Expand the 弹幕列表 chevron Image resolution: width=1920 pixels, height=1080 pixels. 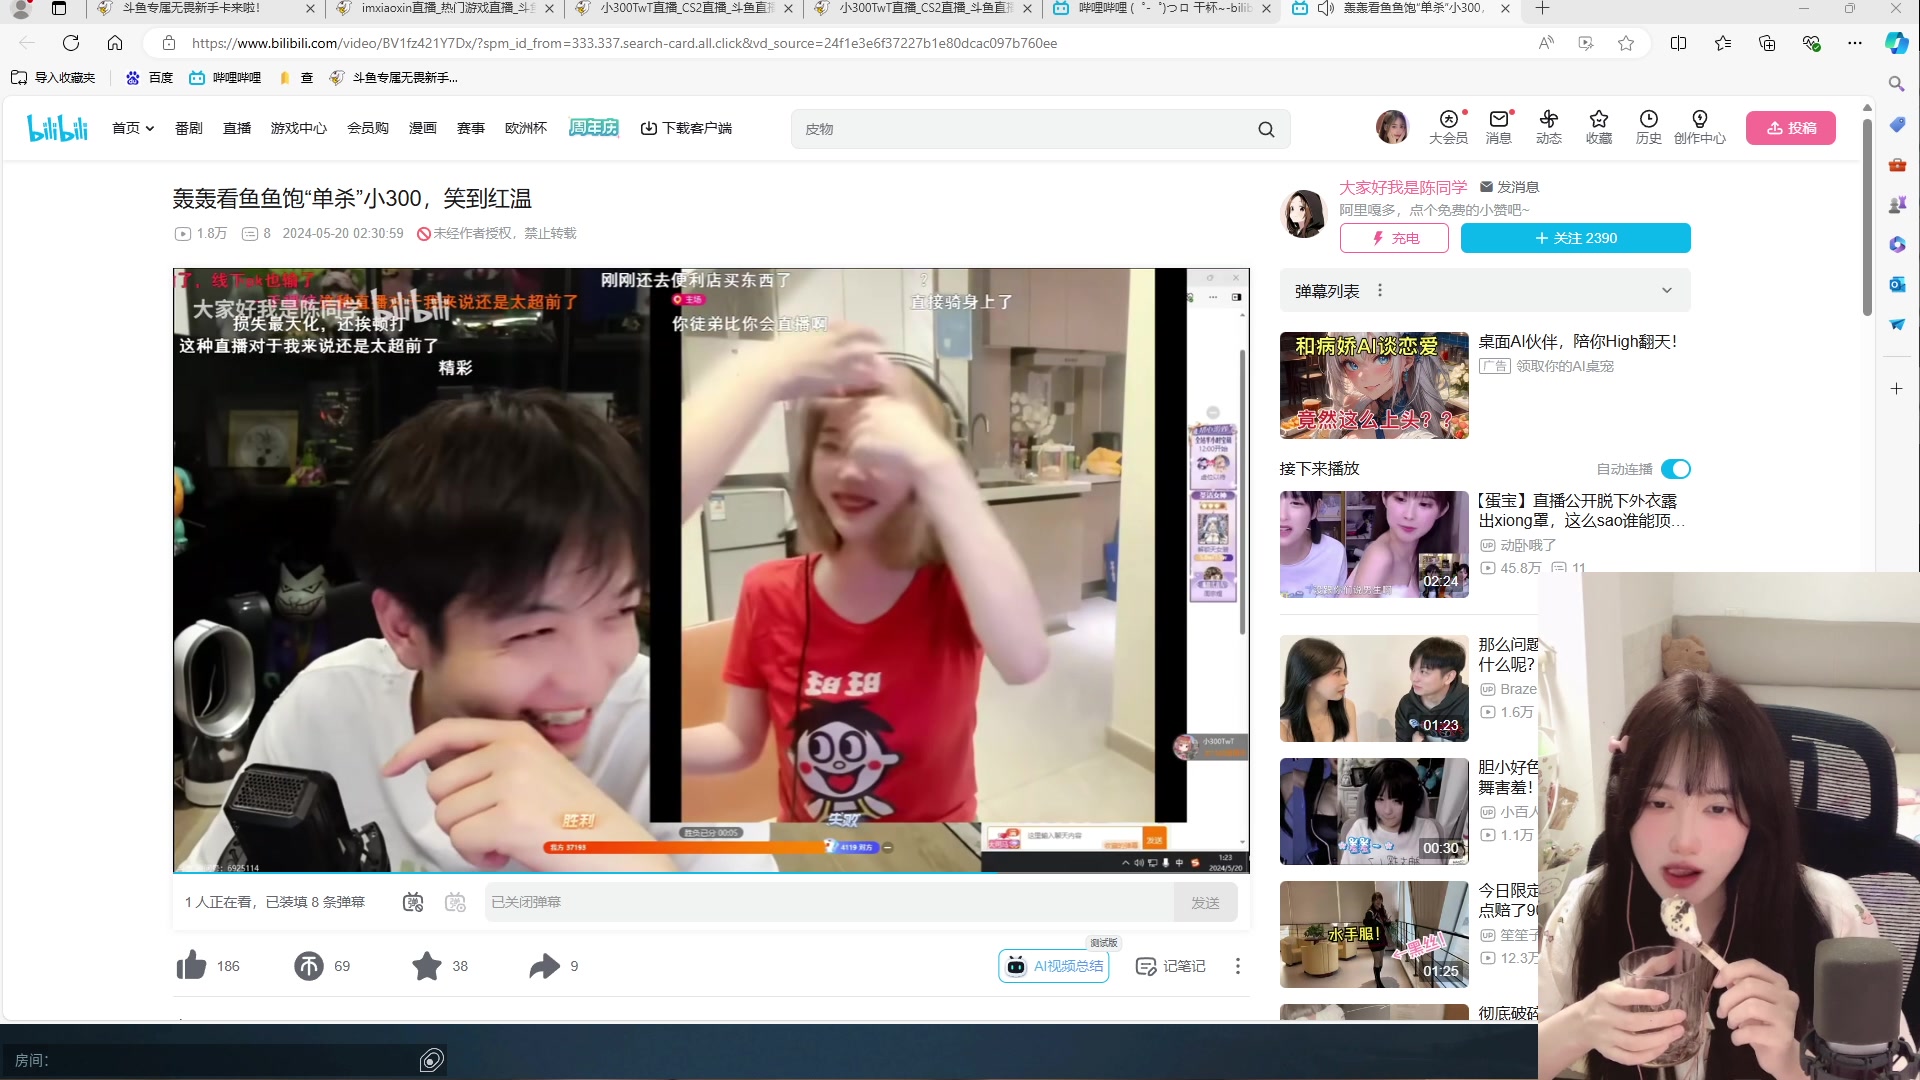point(1667,291)
